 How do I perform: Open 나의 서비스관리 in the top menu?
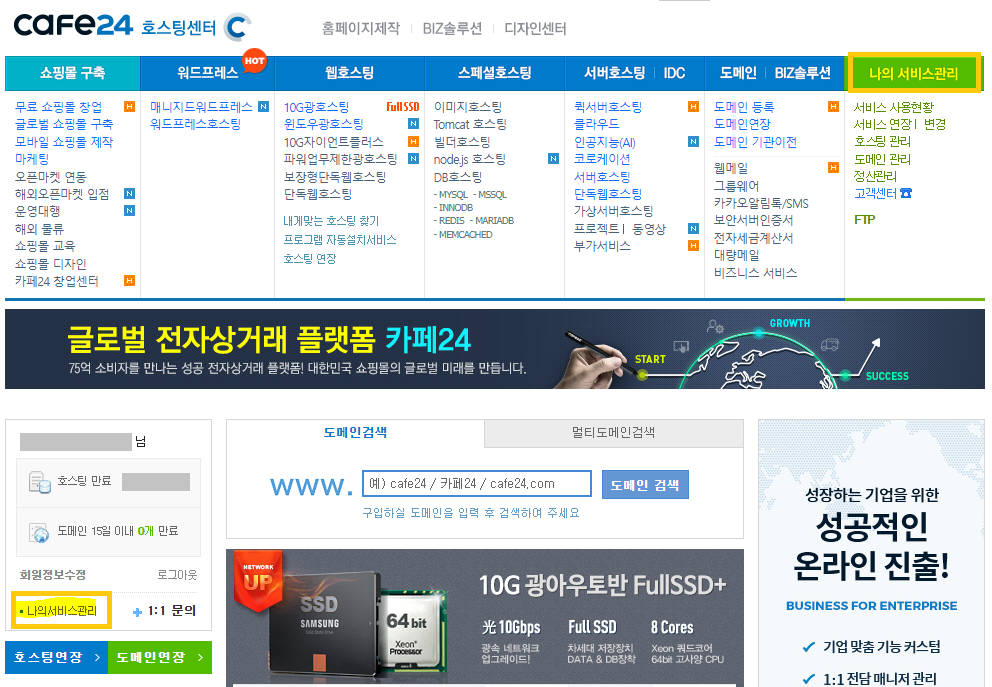click(914, 73)
